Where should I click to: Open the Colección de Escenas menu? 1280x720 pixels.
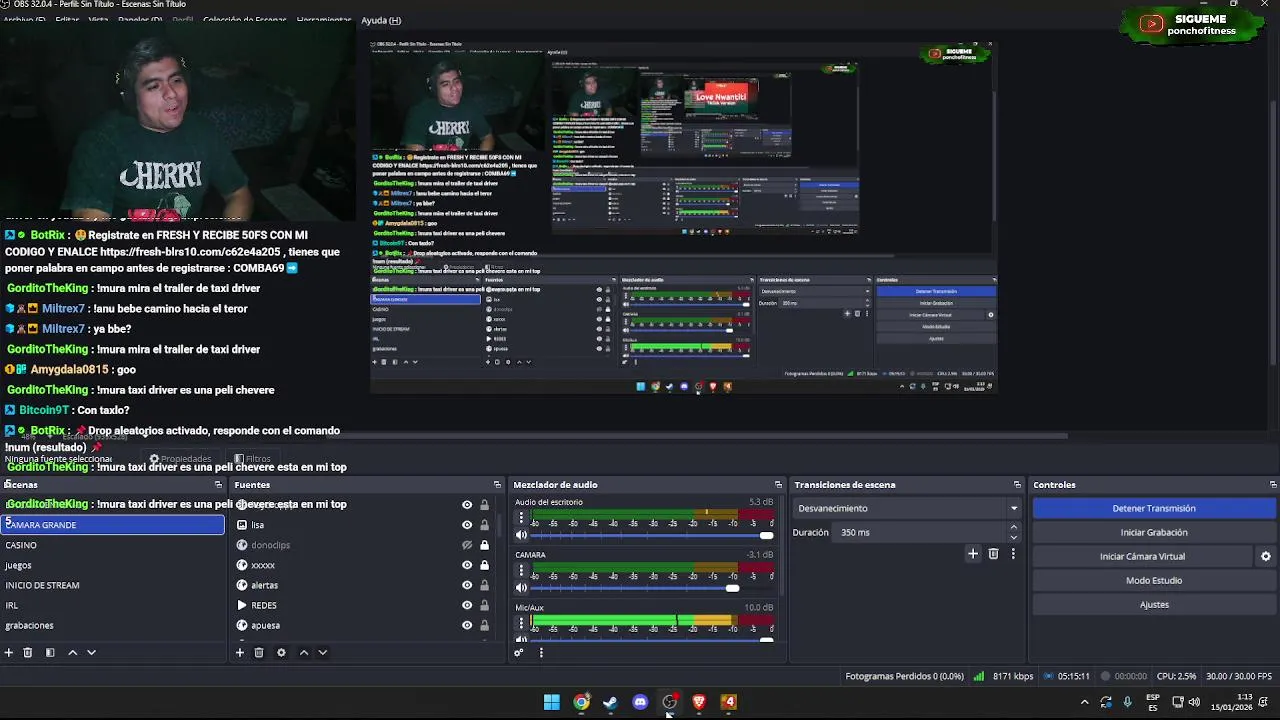click(245, 20)
